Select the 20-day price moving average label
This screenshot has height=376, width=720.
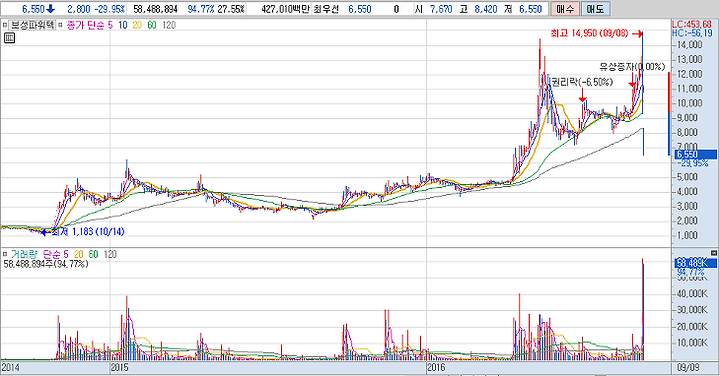coord(137,25)
